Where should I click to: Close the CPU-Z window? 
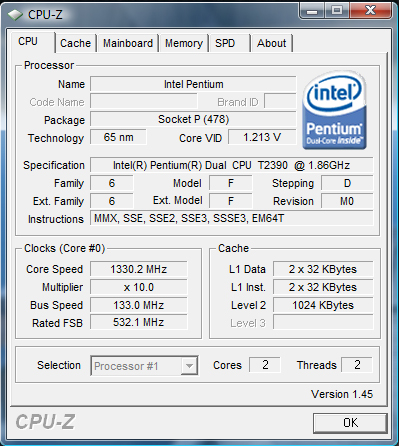tap(370, 11)
